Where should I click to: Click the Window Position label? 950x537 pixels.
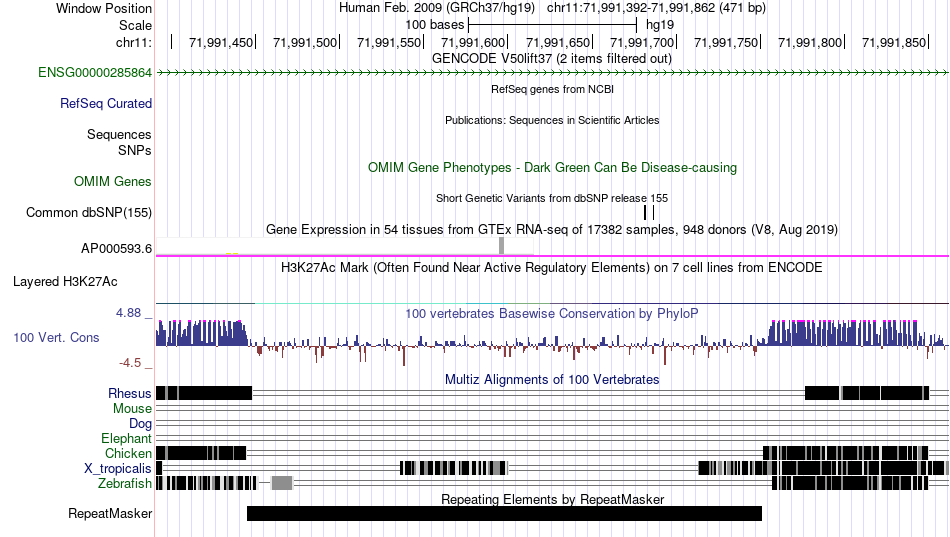coord(104,8)
